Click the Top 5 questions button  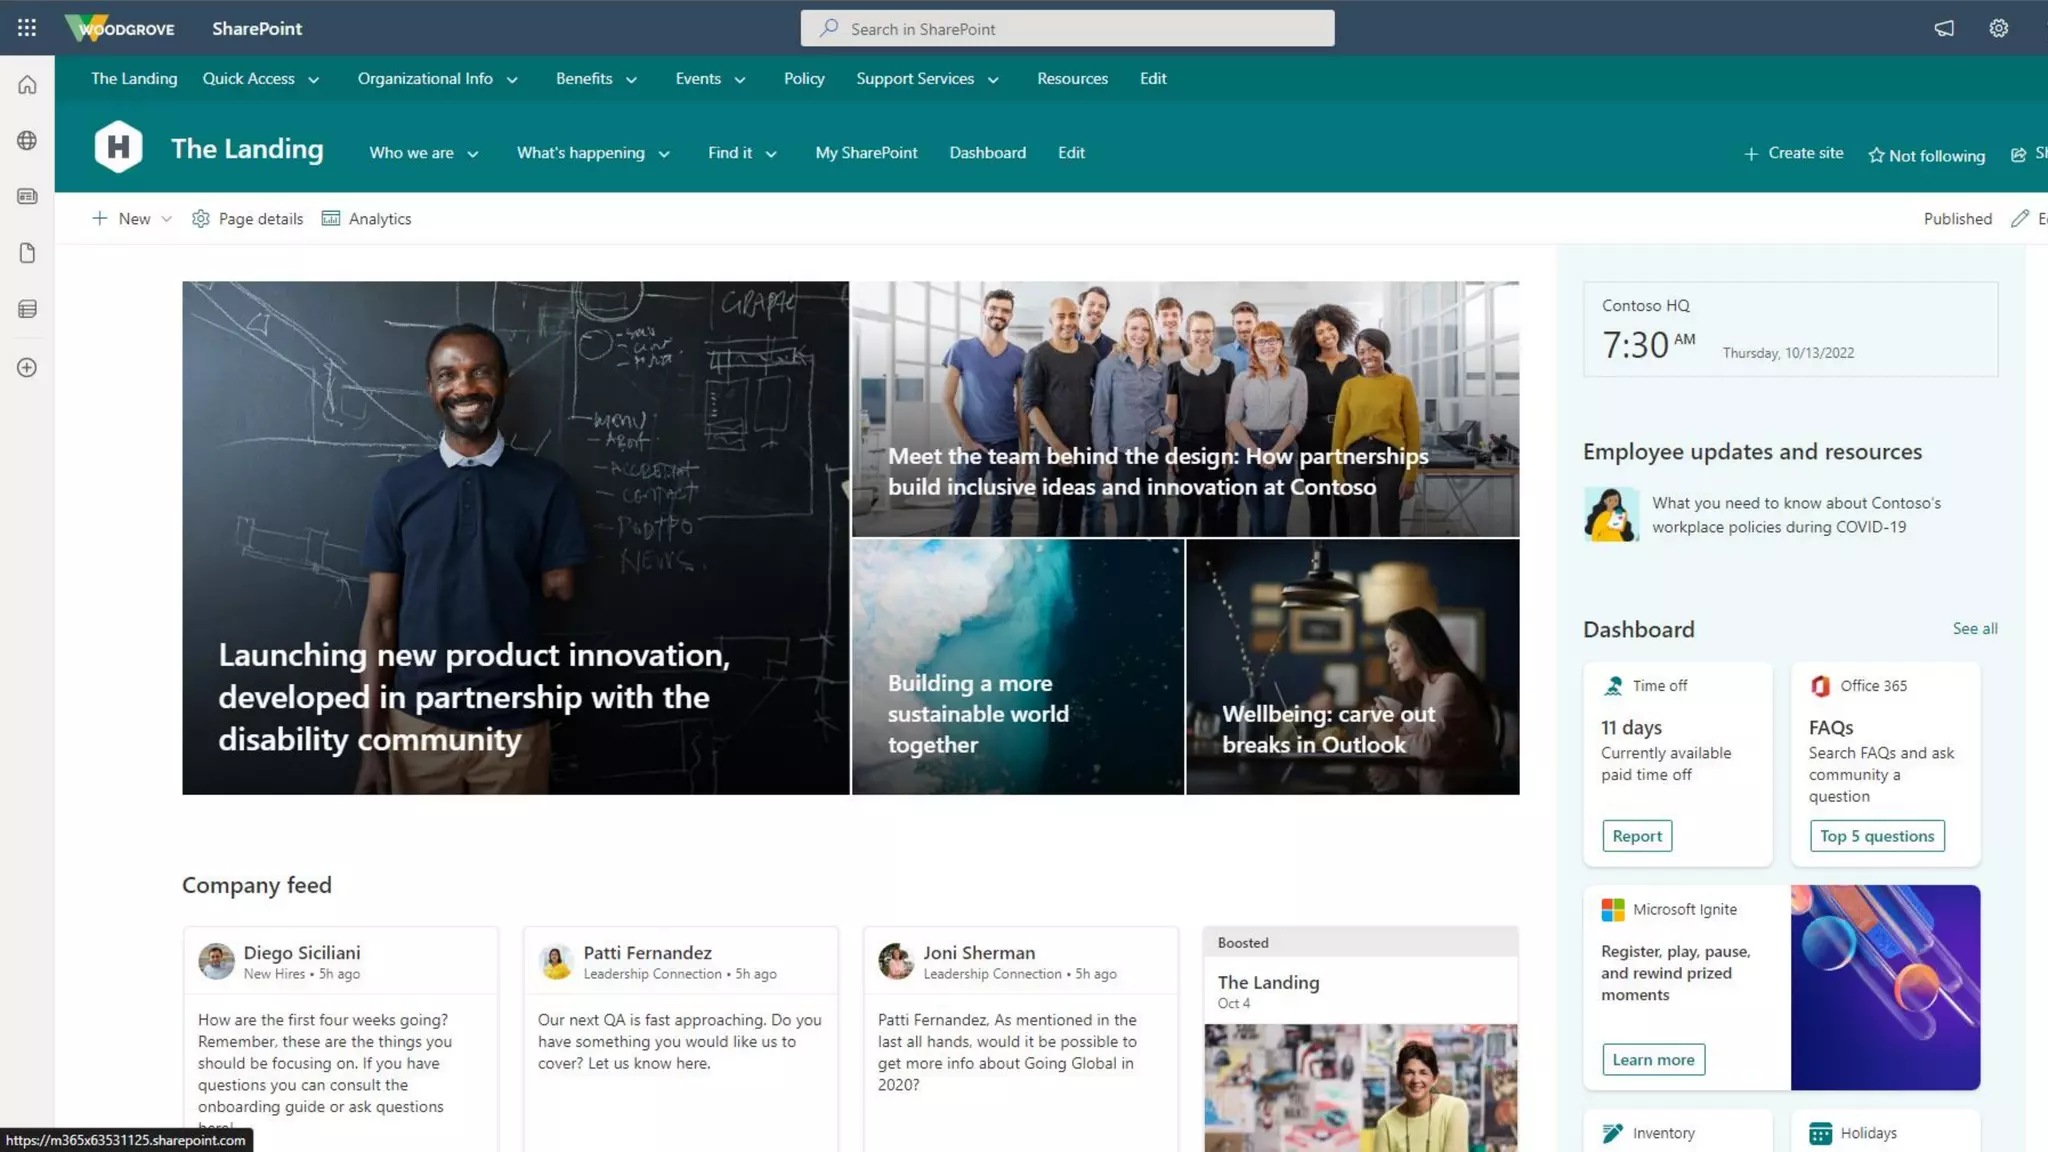pyautogui.click(x=1876, y=836)
